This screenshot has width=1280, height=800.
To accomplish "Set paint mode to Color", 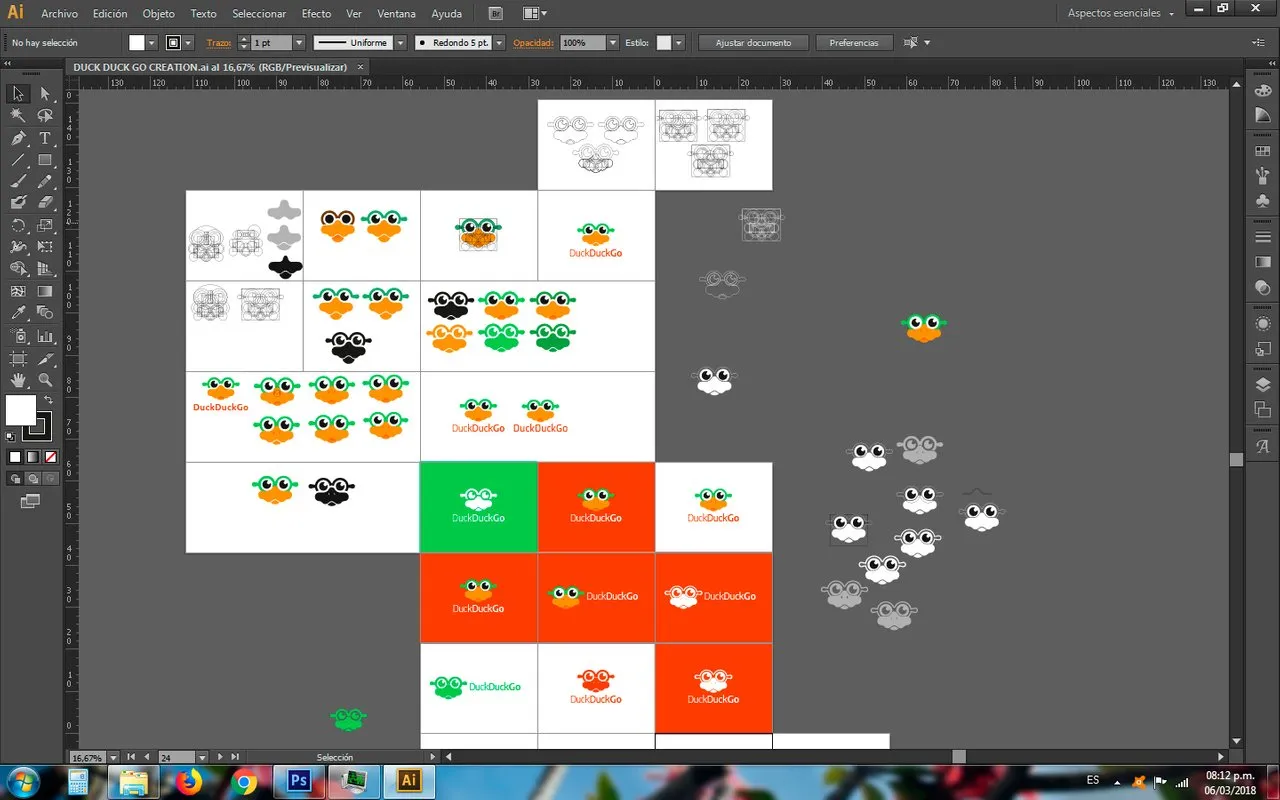I will coord(15,457).
